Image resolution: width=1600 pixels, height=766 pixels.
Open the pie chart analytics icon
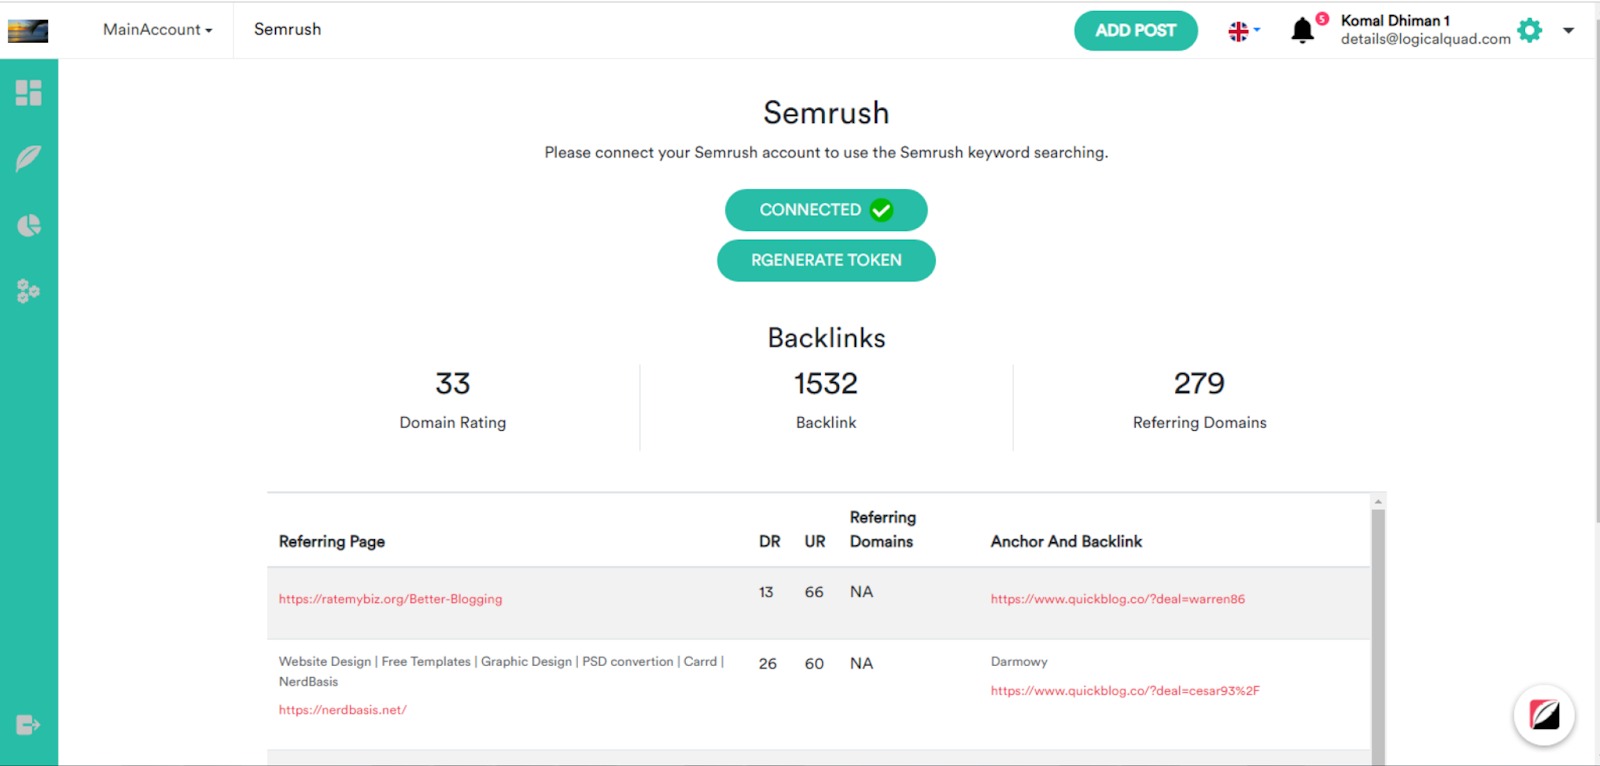point(28,225)
